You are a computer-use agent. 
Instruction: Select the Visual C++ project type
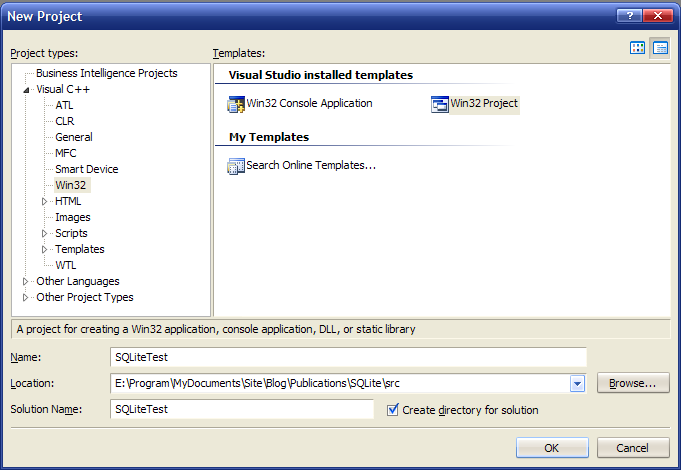pos(63,89)
